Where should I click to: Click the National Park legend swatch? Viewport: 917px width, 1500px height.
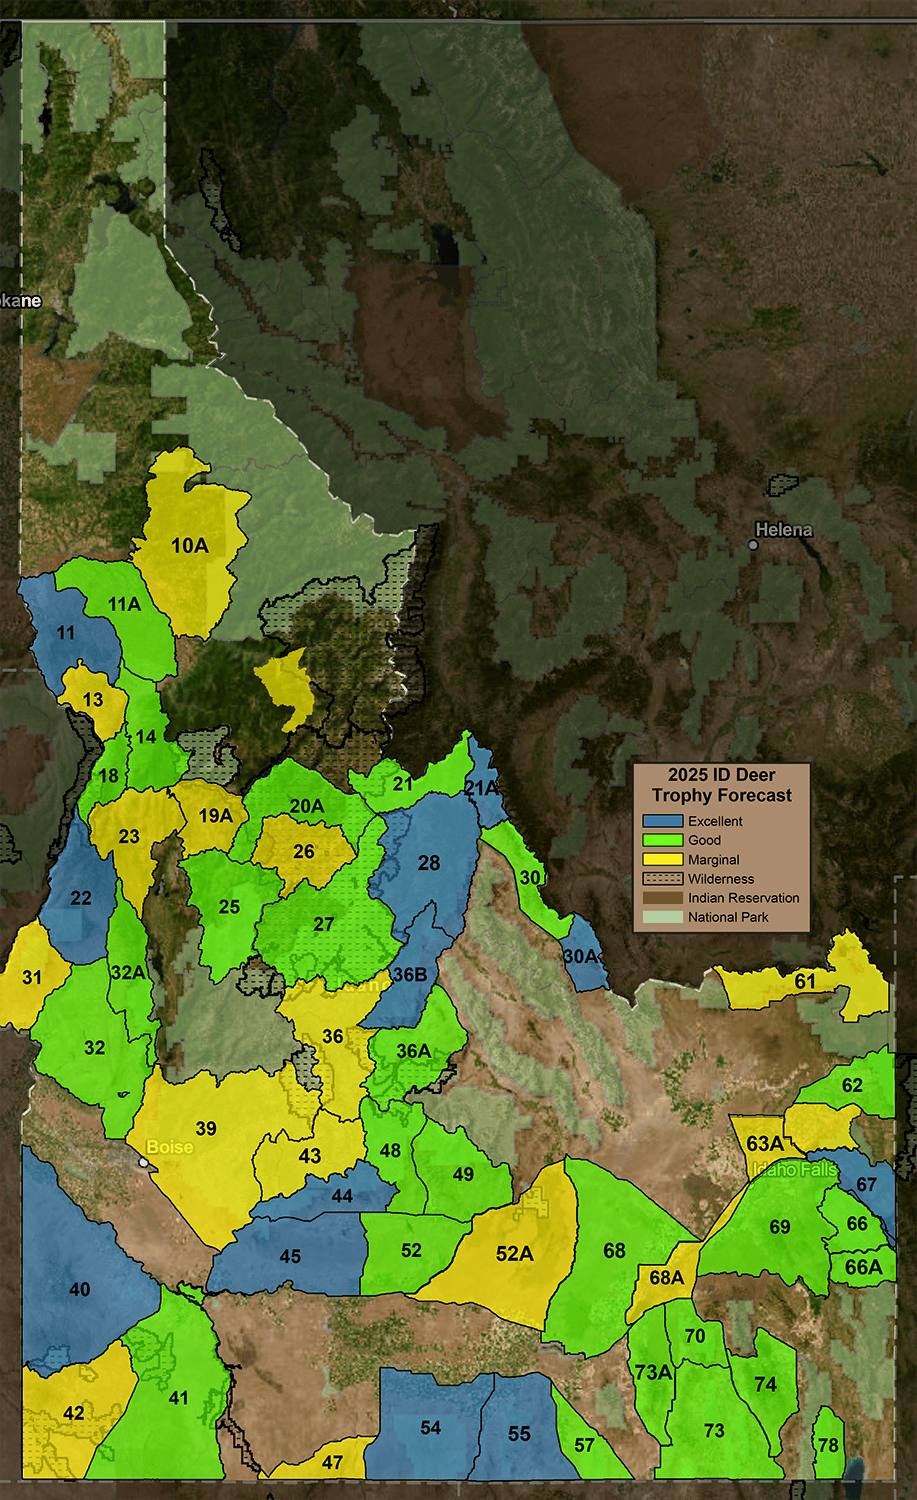click(x=662, y=917)
